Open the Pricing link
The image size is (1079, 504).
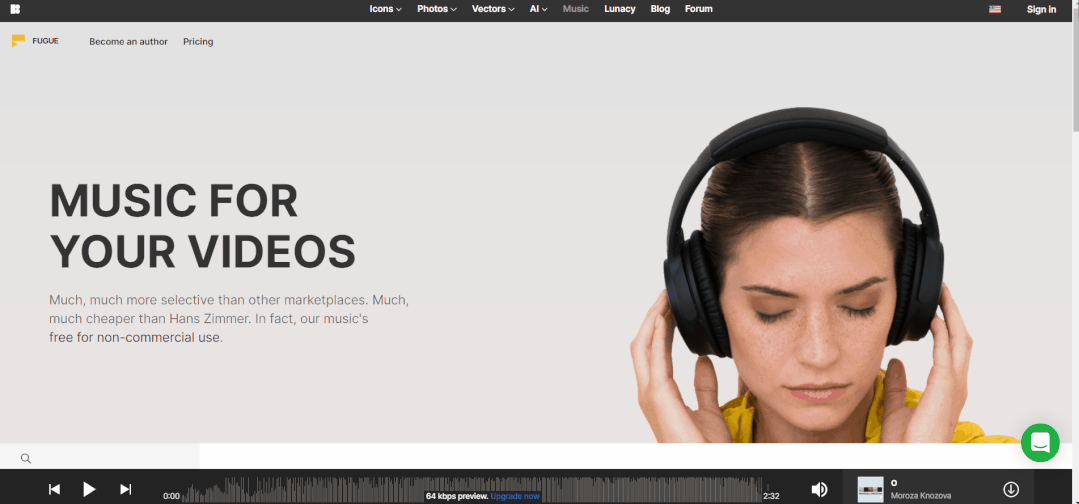click(198, 41)
